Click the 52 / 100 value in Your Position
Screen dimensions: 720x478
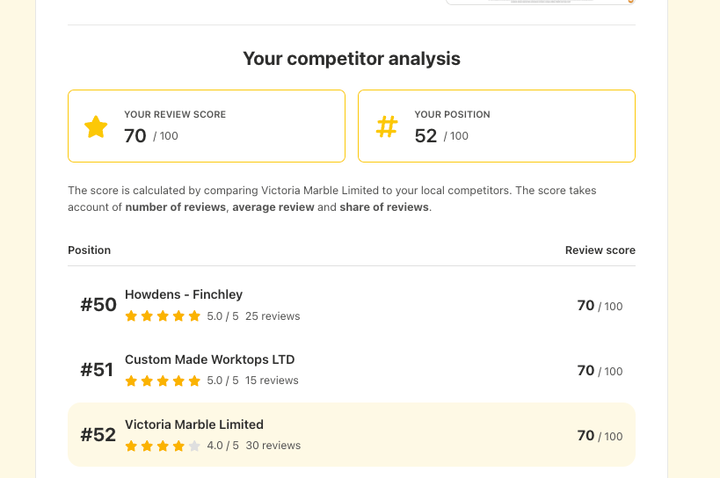click(441, 136)
